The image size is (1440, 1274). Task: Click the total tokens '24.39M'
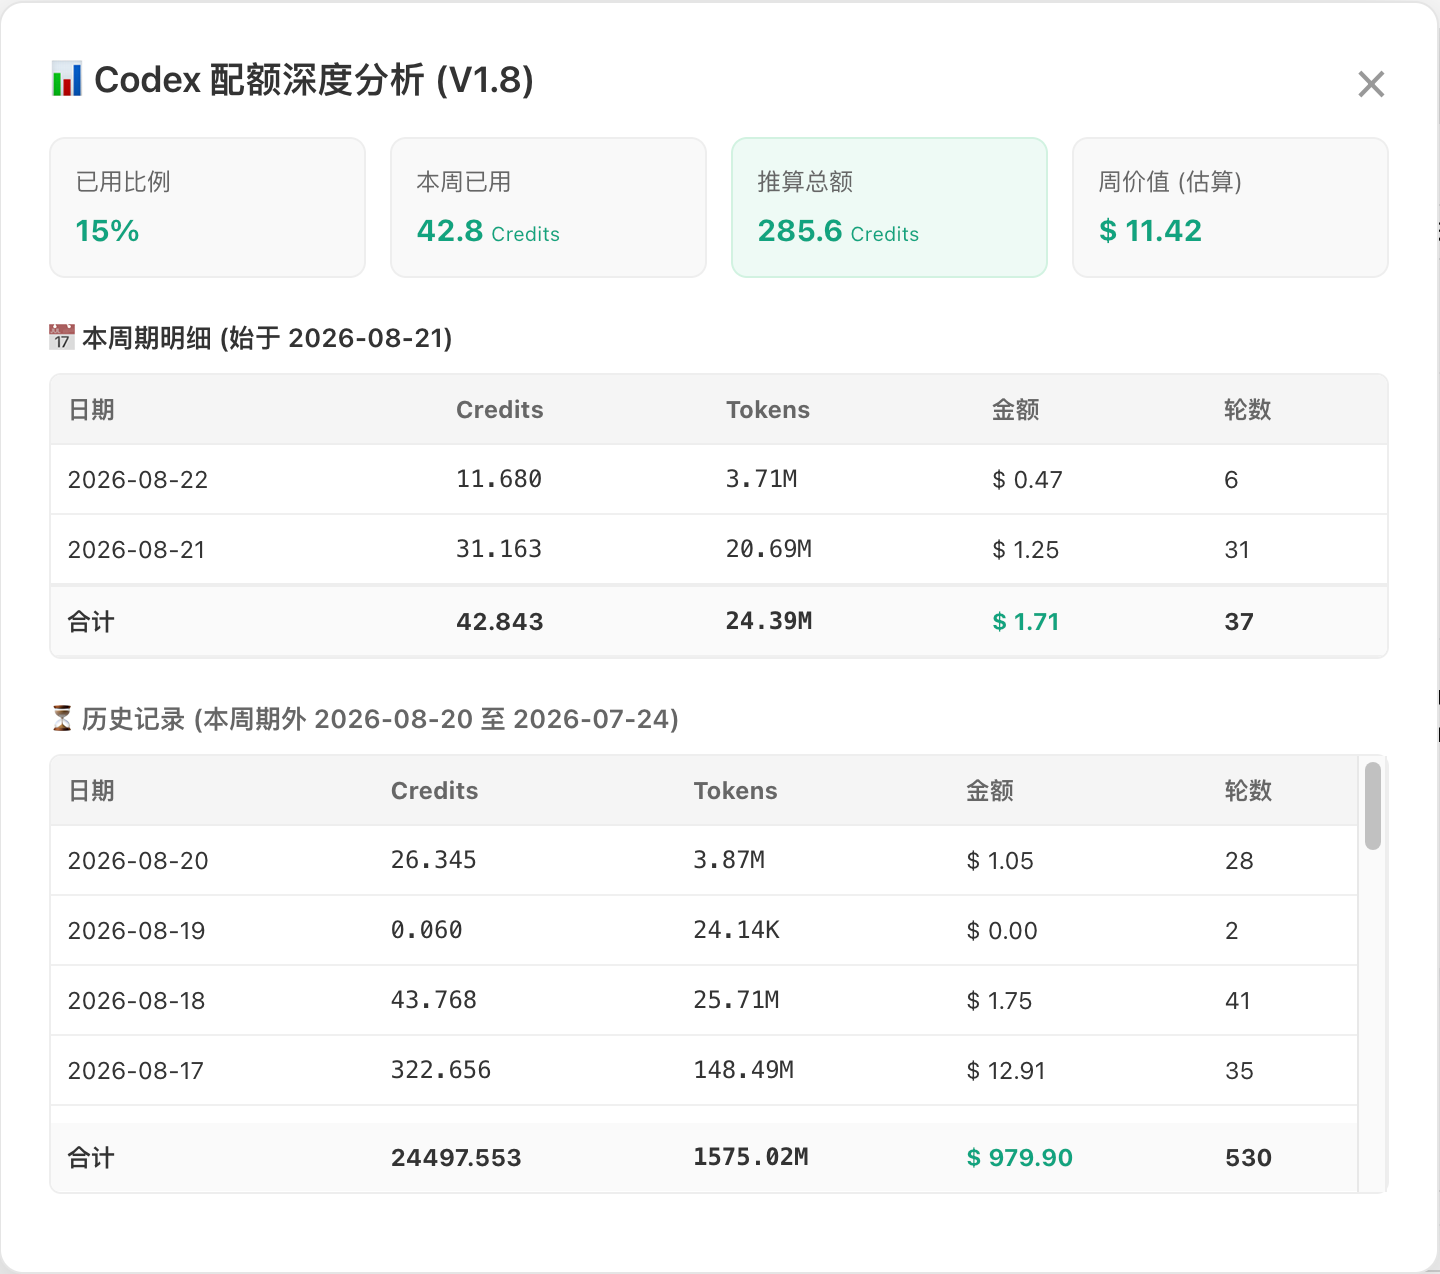(769, 621)
